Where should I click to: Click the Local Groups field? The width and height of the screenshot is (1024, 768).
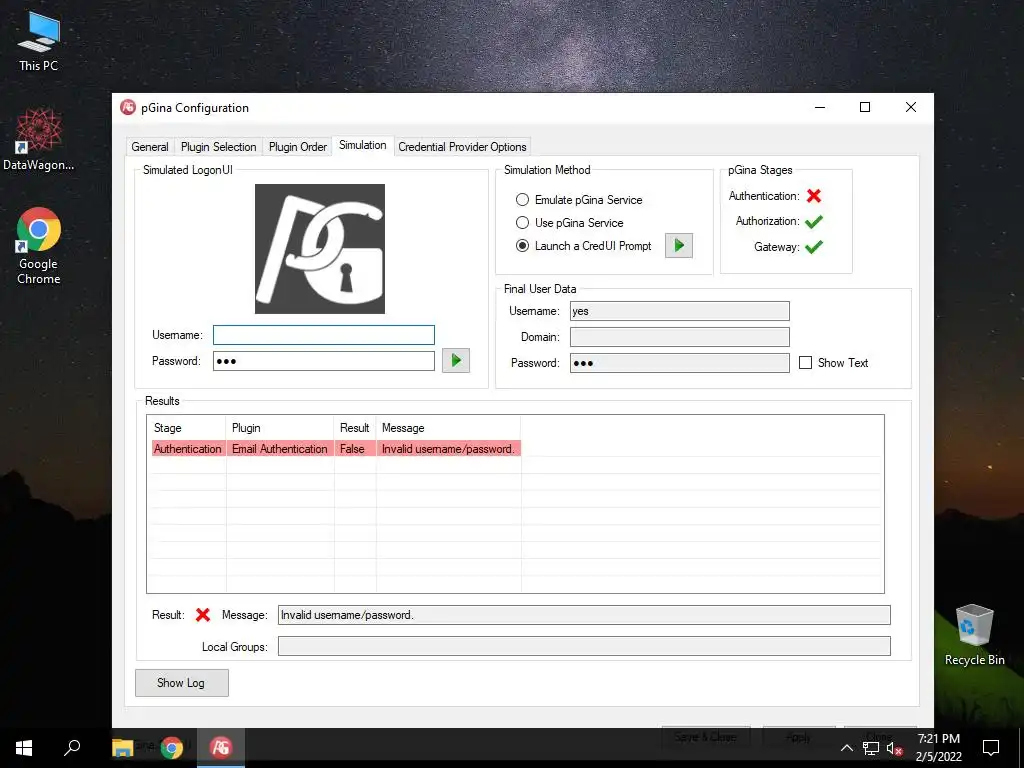pos(584,647)
